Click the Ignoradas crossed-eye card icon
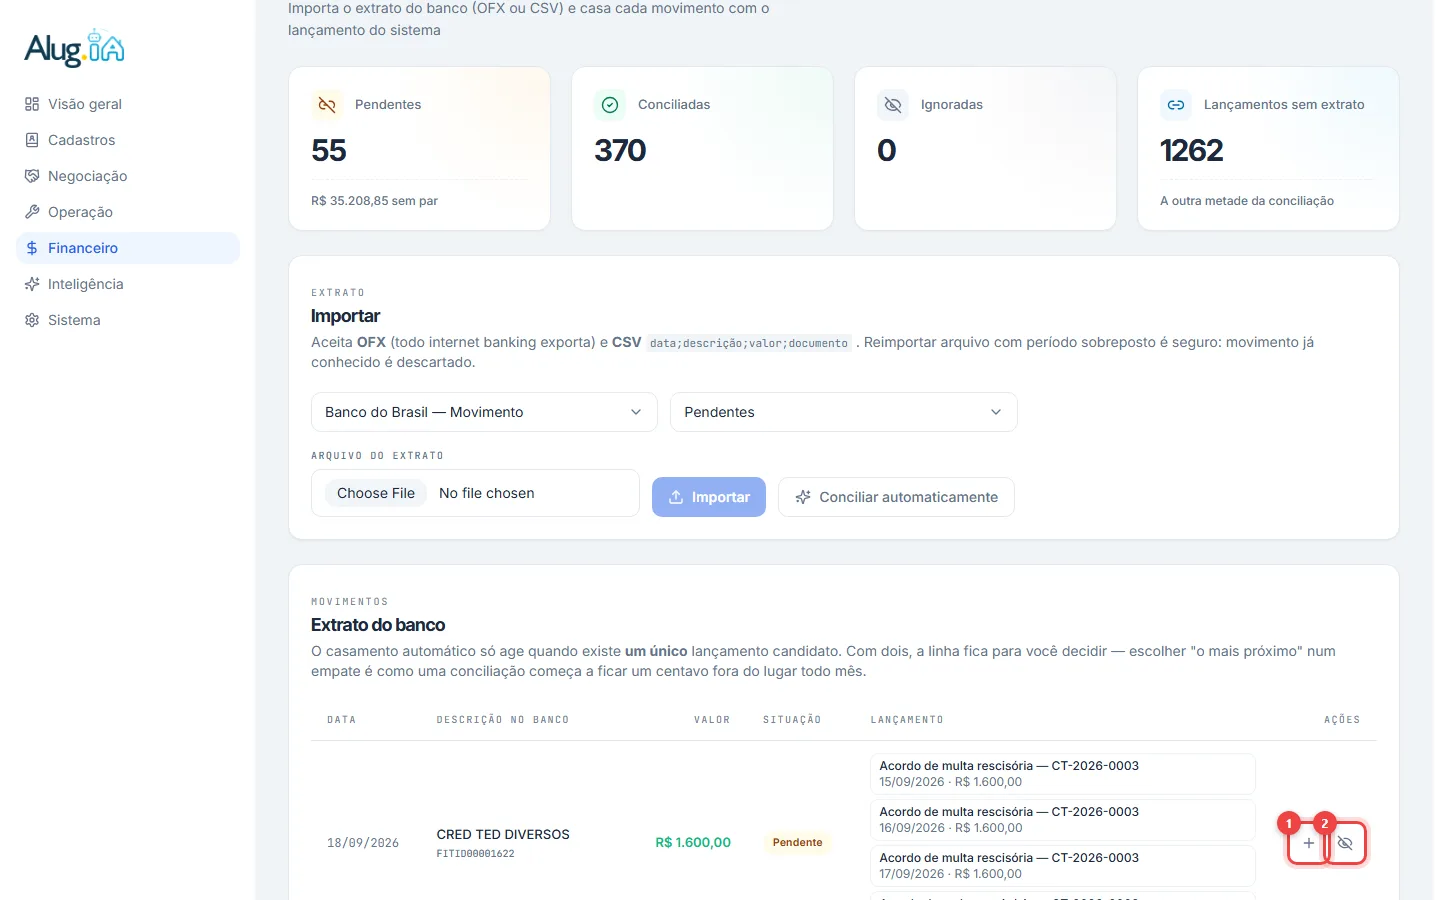Screen dimensions: 1440x900 pos(893,105)
